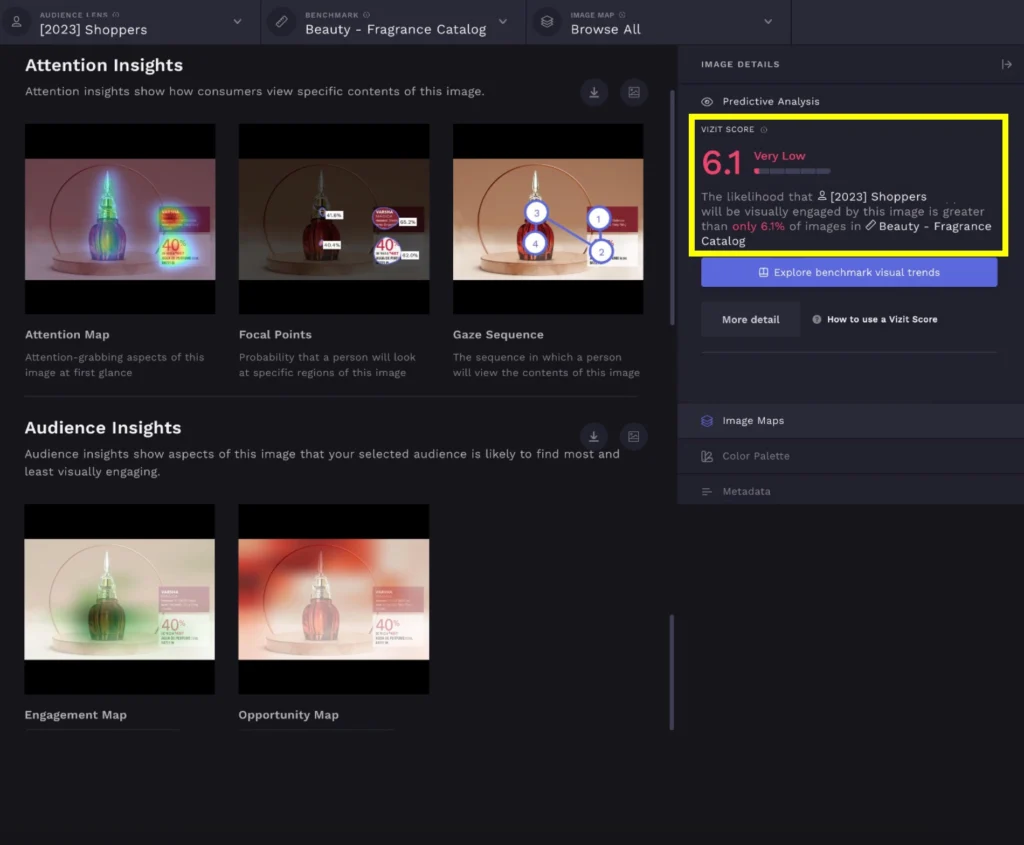
Task: Click the Audience Lens person icon
Action: click(16, 22)
